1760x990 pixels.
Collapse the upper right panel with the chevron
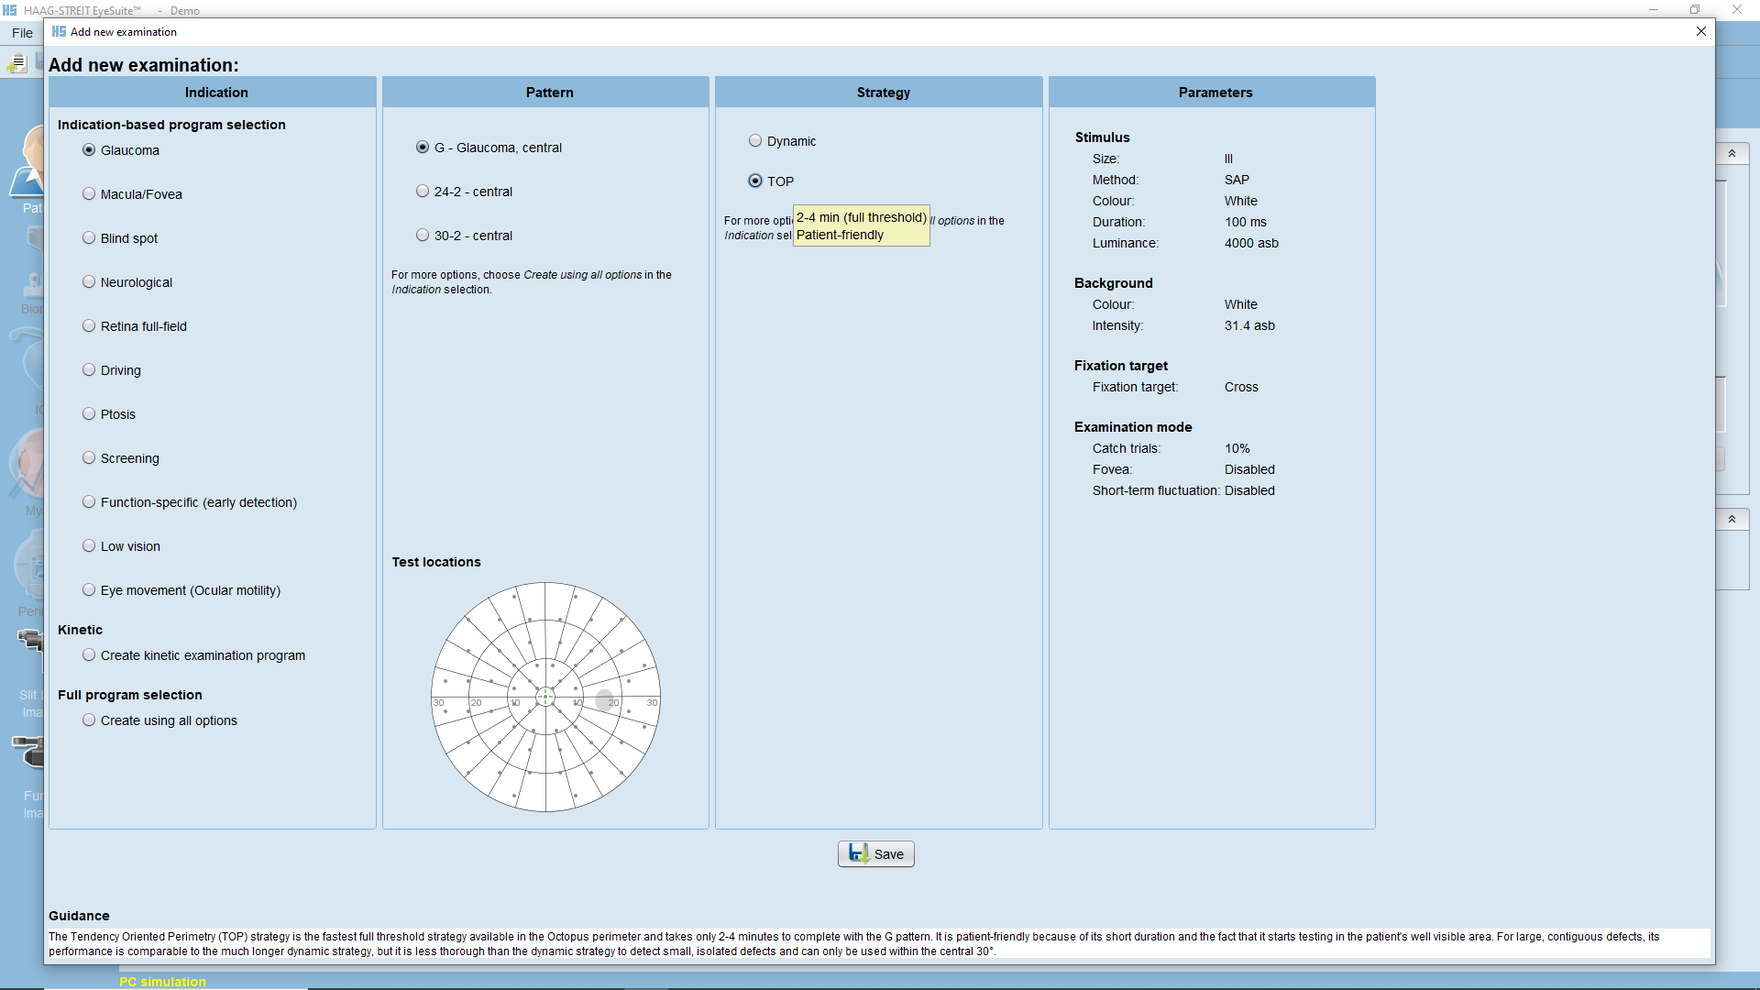[x=1734, y=152]
